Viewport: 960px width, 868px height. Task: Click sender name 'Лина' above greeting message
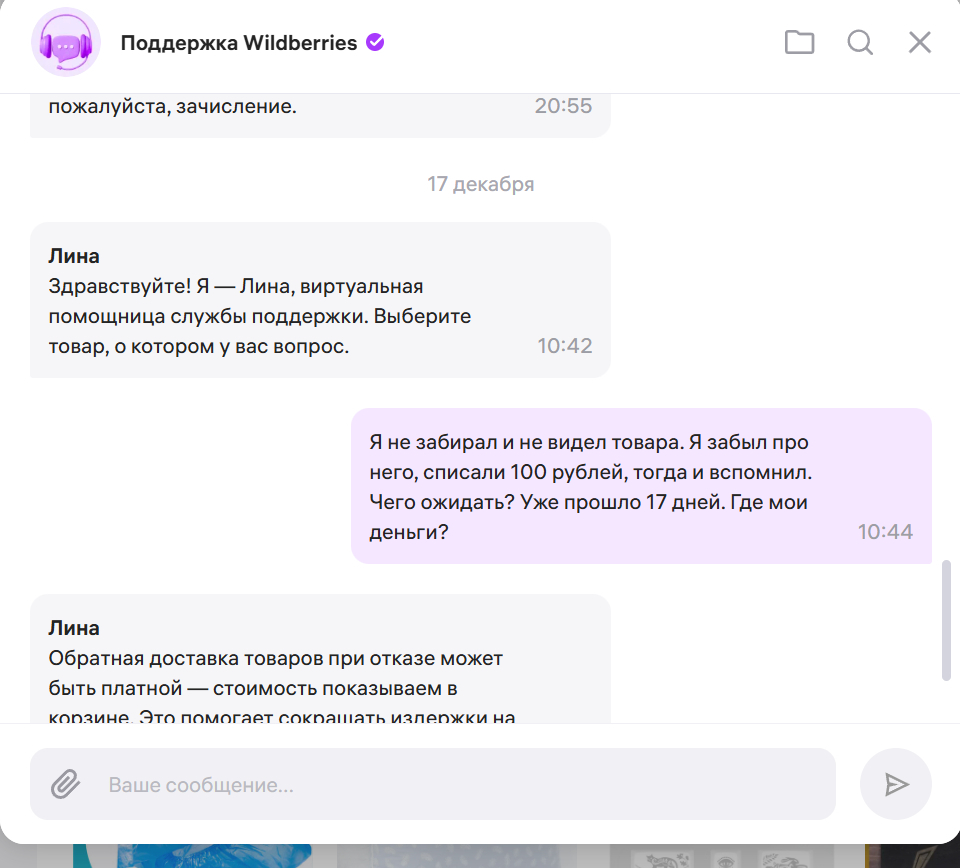73,256
